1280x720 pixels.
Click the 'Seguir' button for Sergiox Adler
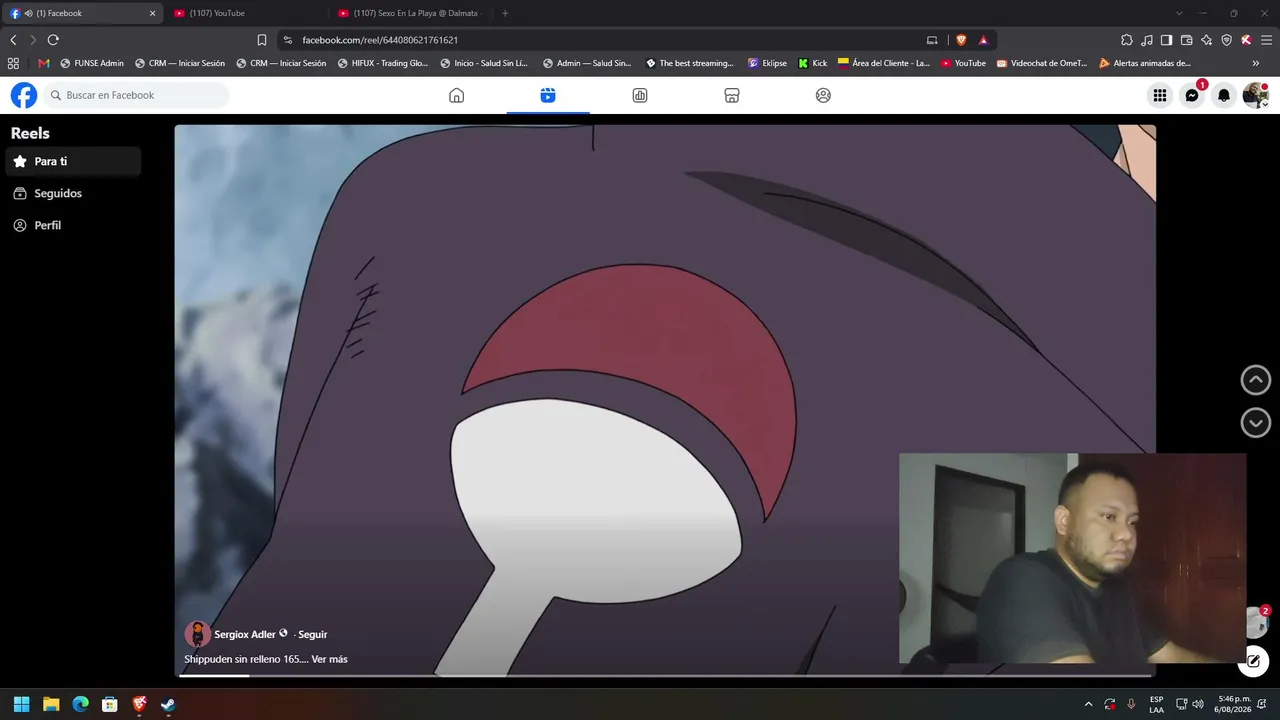[312, 634]
